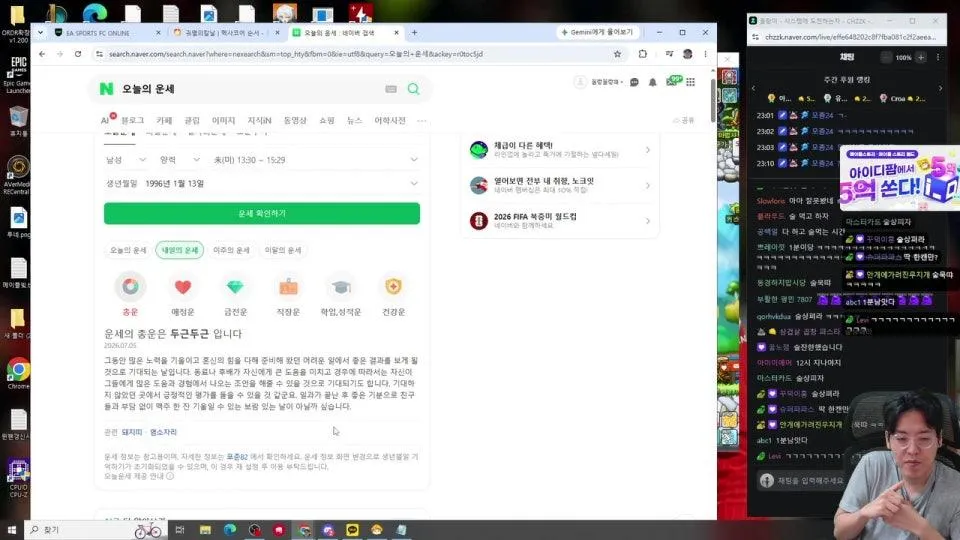This screenshot has width=960, height=540.
Task: Reload the page in Chrome
Action: point(78,54)
